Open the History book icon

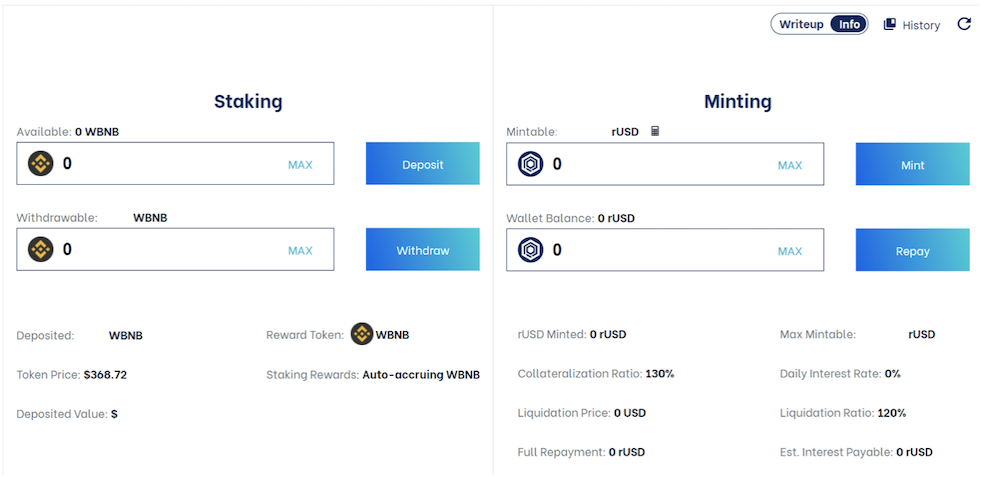[x=890, y=24]
